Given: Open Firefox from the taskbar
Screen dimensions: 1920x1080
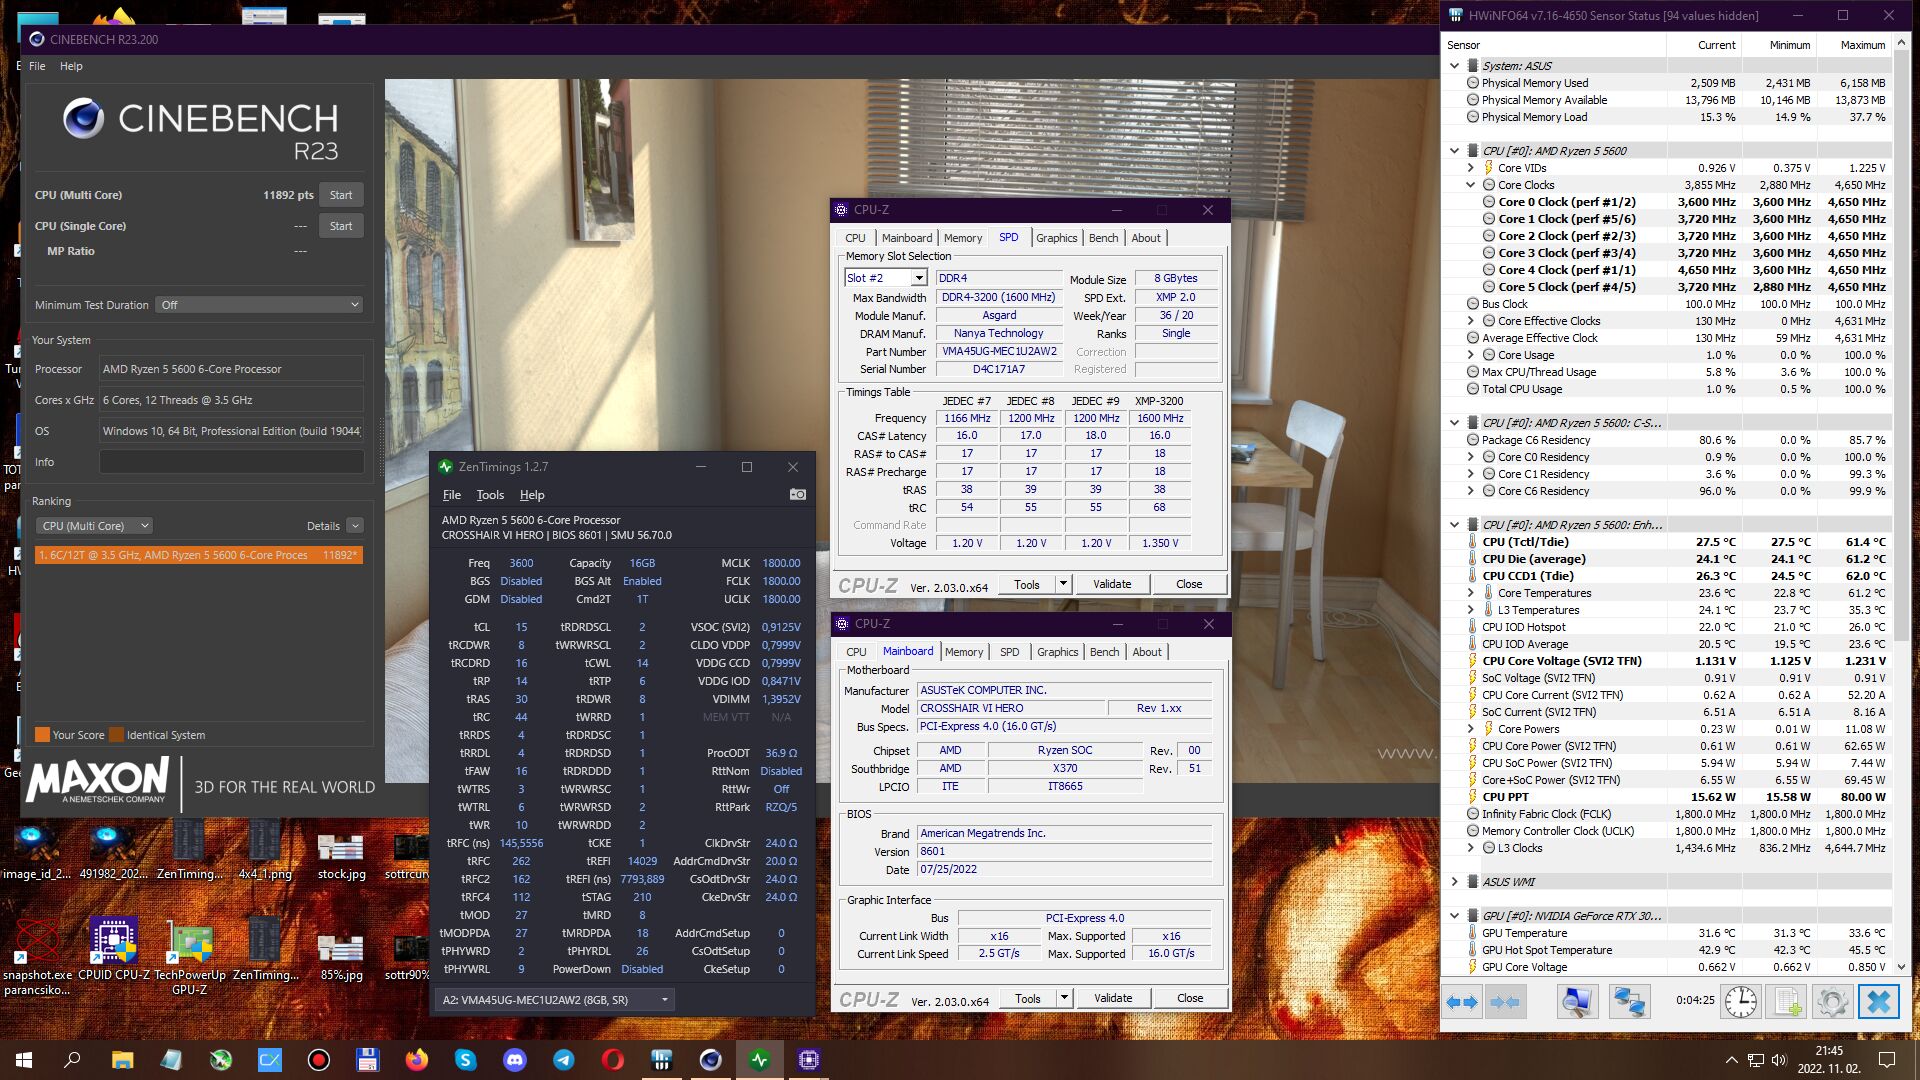Looking at the screenshot, I should 417,1059.
